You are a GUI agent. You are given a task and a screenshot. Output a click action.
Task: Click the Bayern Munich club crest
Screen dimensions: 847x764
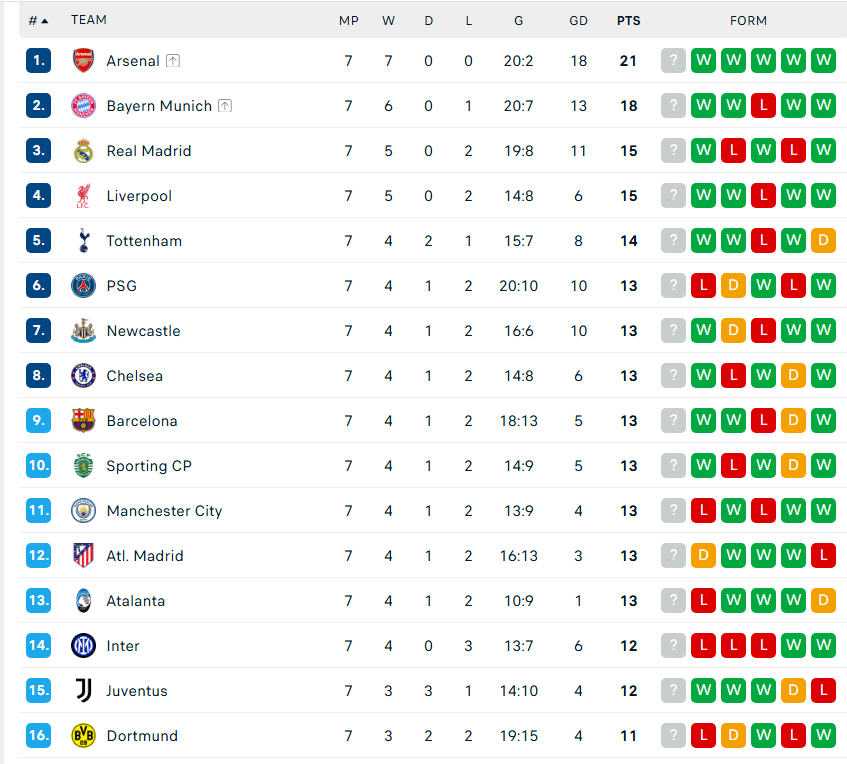coord(83,106)
